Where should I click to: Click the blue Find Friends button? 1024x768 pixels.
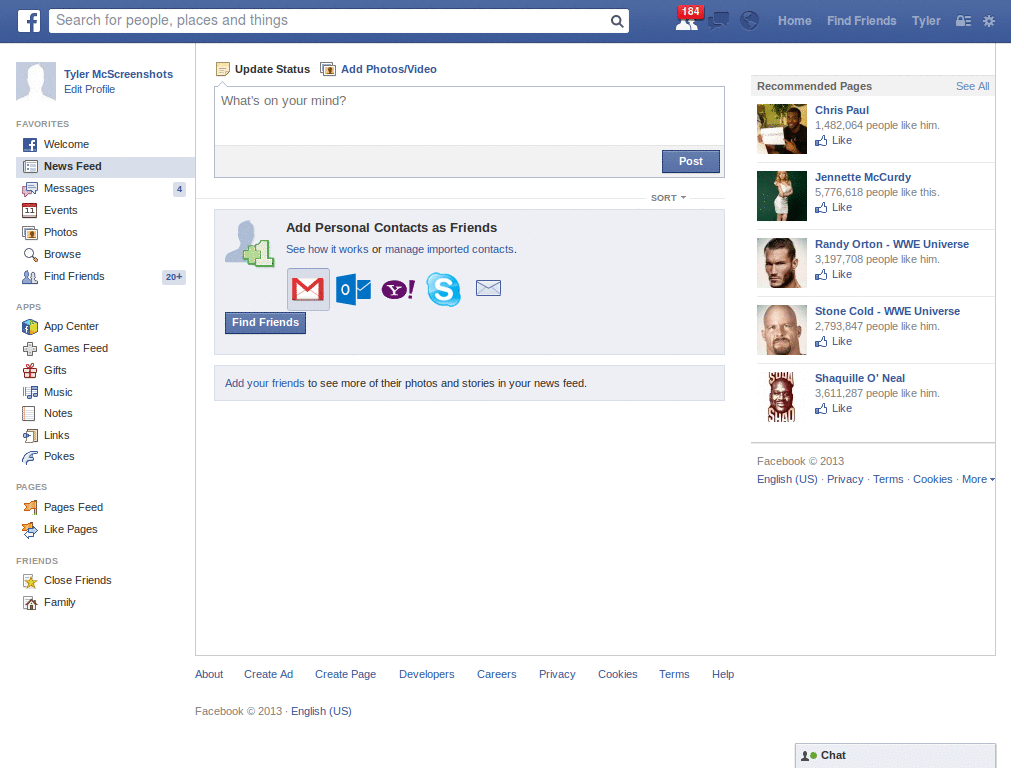point(265,323)
